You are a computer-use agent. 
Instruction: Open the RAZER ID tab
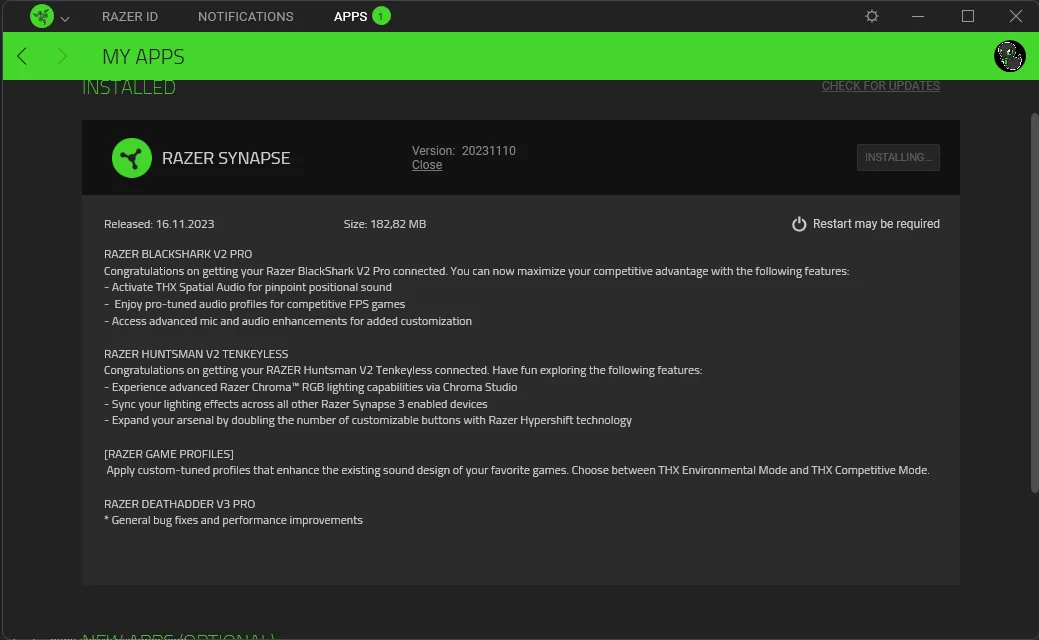[x=130, y=17]
